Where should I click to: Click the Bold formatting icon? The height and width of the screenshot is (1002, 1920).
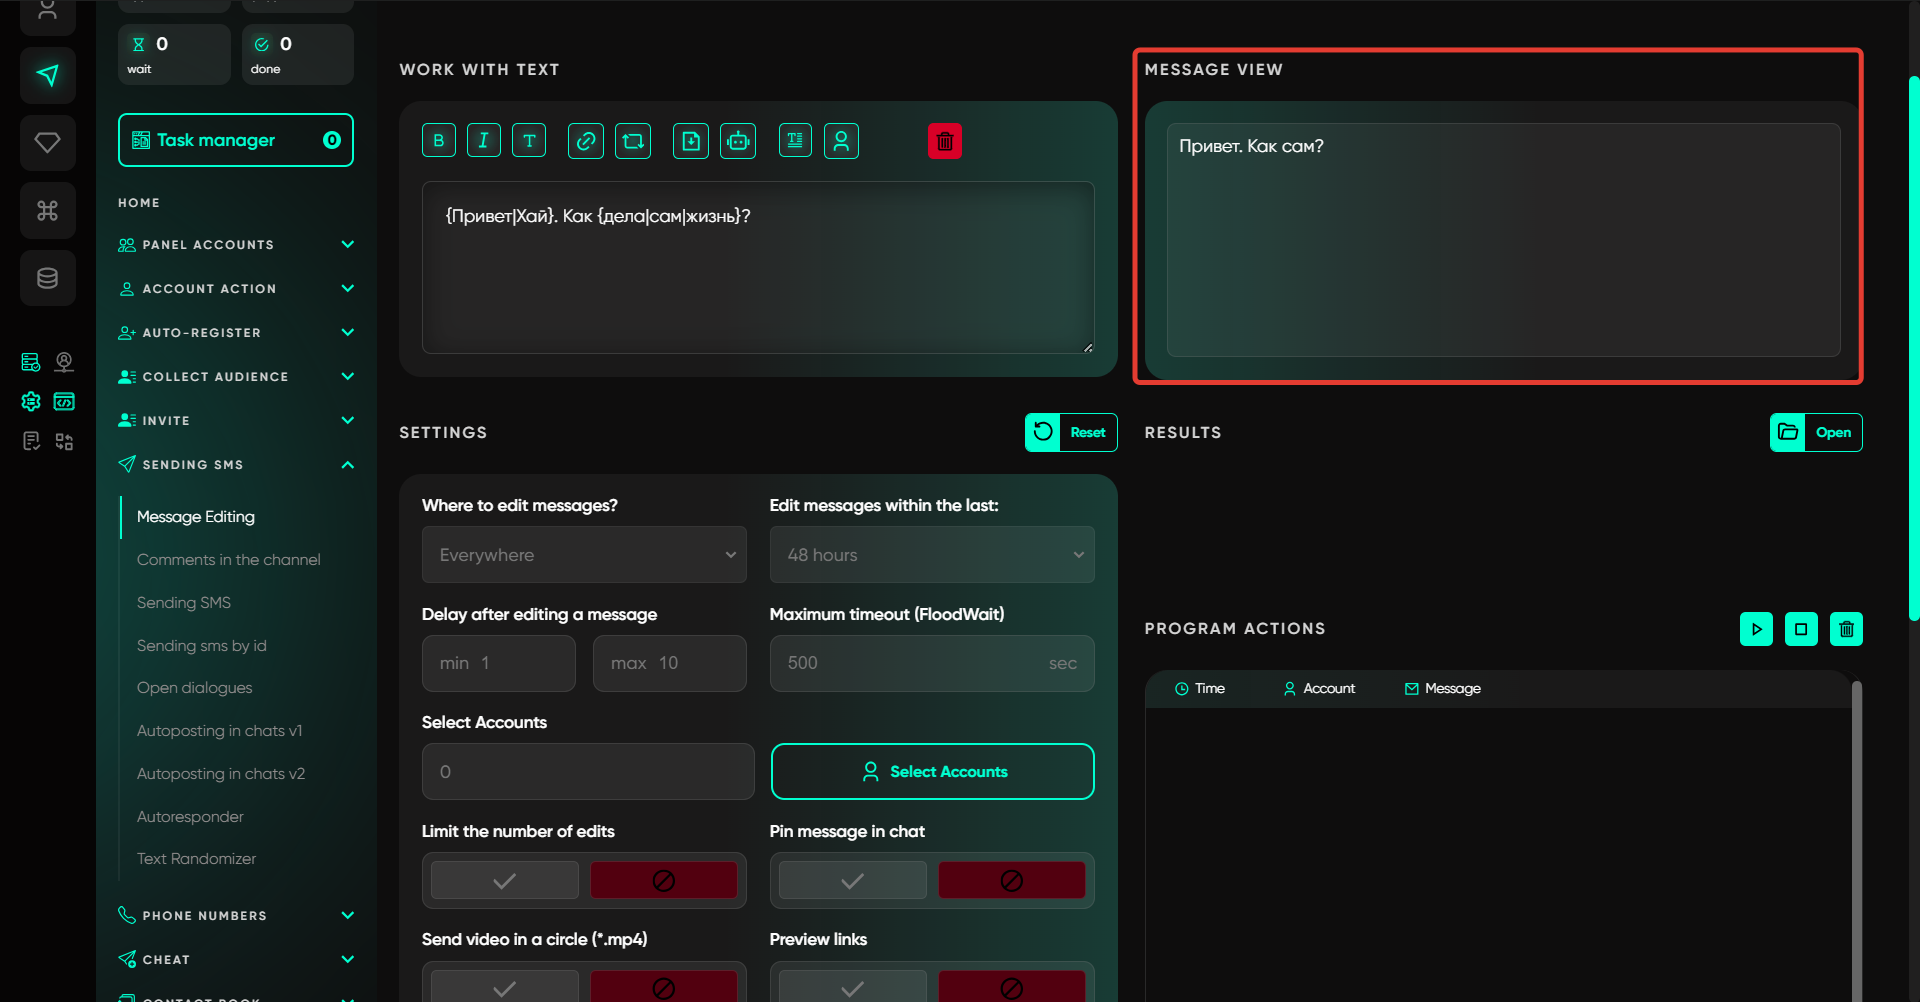pyautogui.click(x=438, y=141)
